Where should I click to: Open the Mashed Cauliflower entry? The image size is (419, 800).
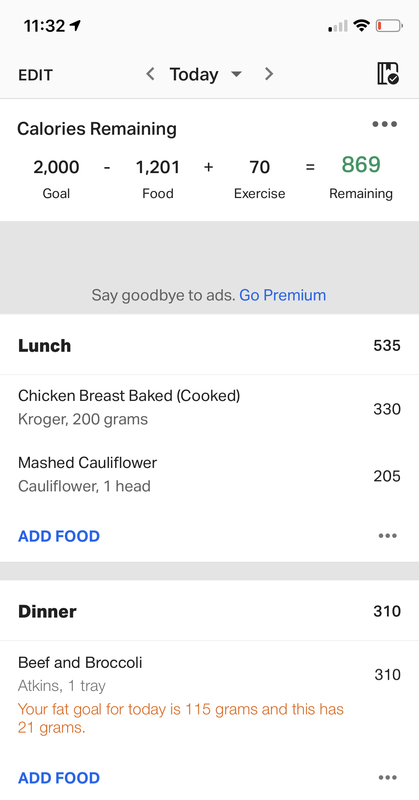(209, 474)
